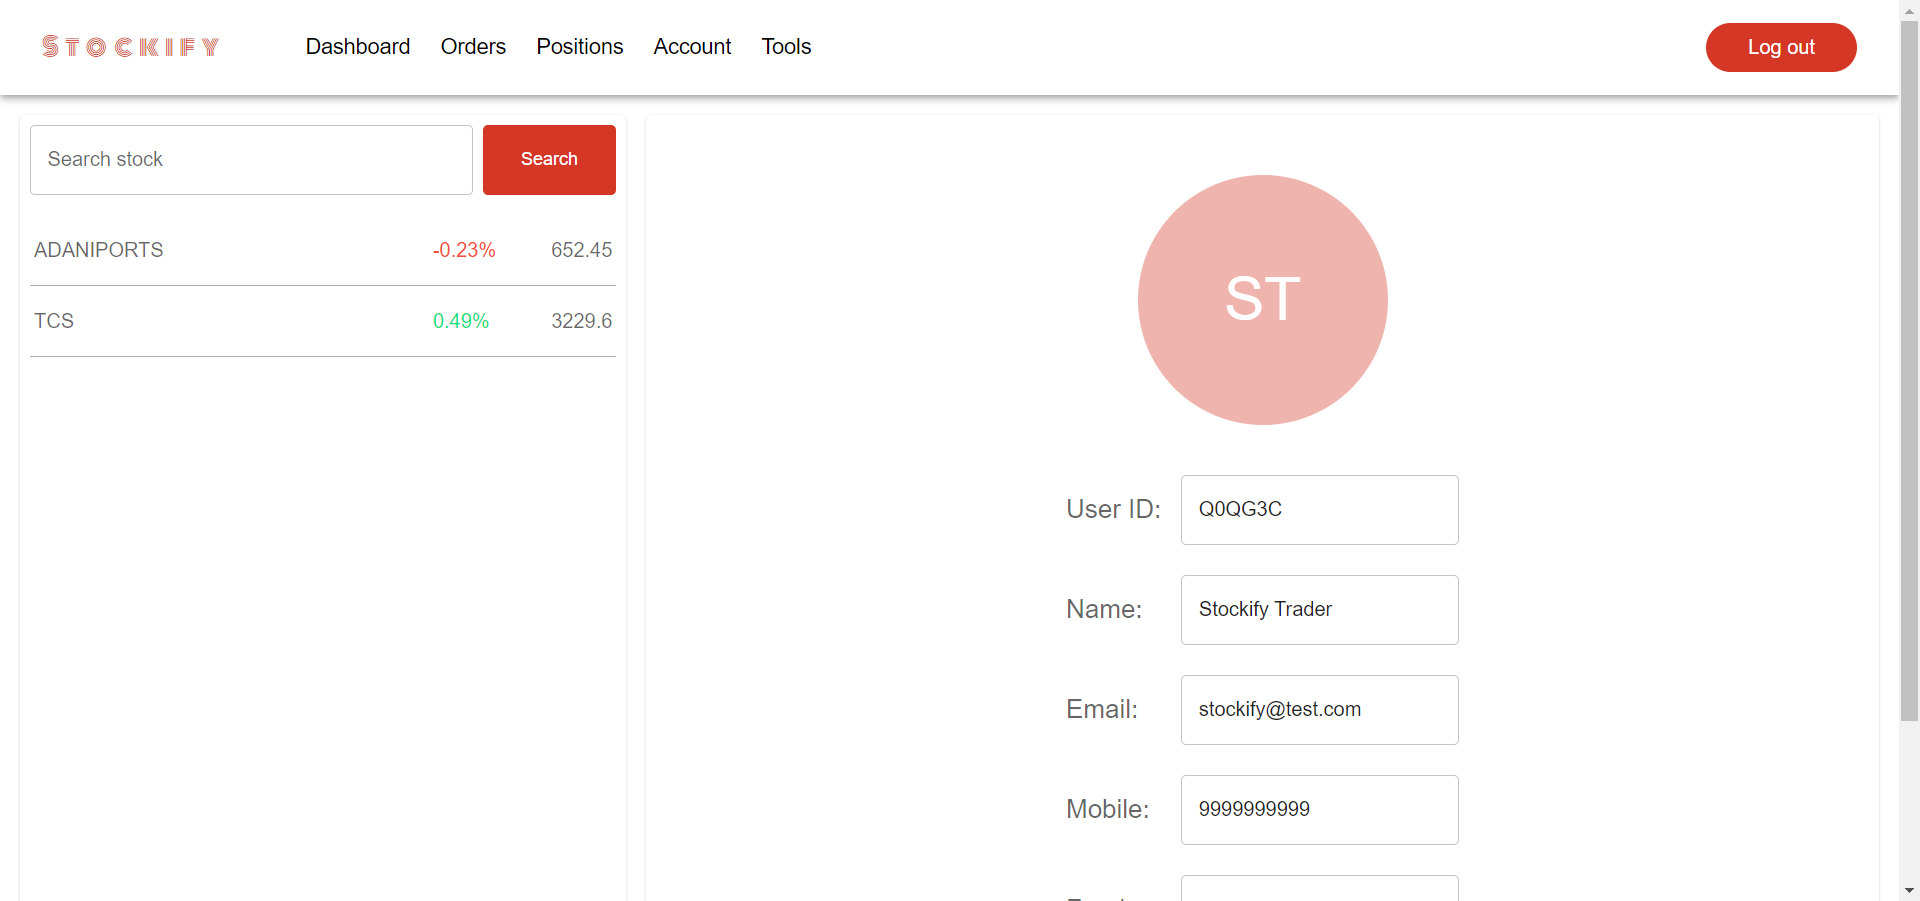Viewport: 1920px width, 901px height.
Task: Click the User ID field showing Q0QG3C
Action: [1319, 510]
